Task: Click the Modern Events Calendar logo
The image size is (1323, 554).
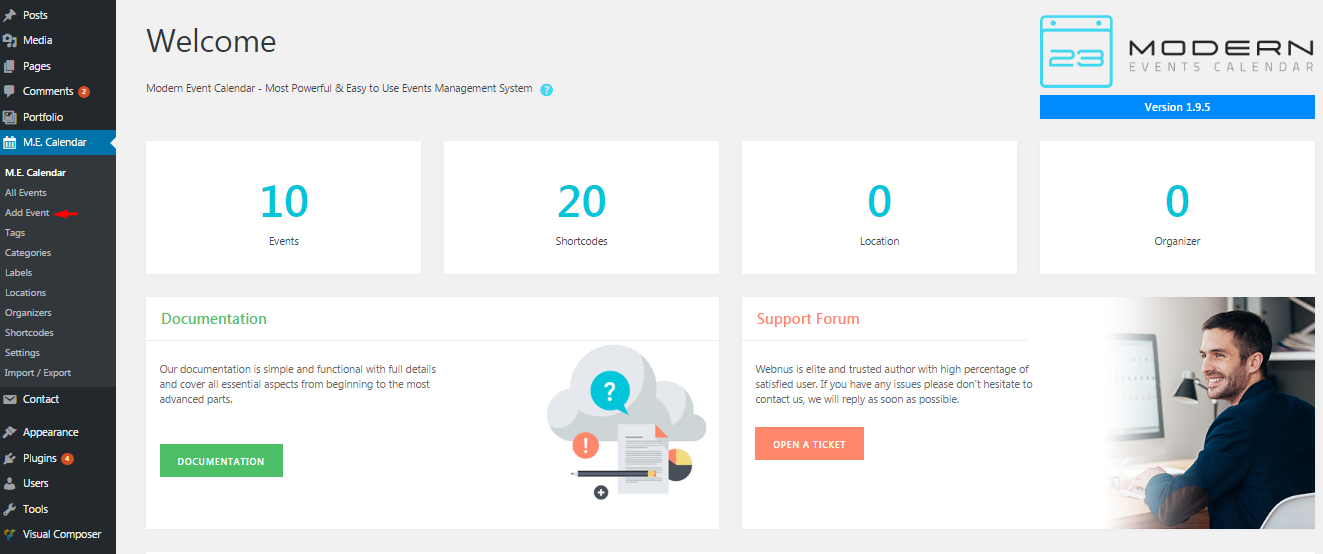Action: (x=1177, y=52)
